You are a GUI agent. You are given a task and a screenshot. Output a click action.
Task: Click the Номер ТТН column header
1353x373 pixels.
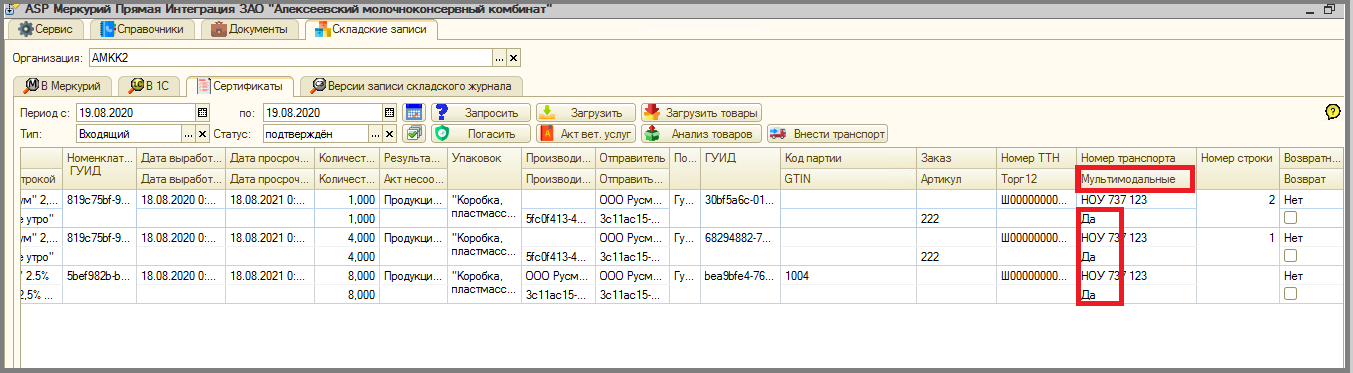[x=1037, y=158]
